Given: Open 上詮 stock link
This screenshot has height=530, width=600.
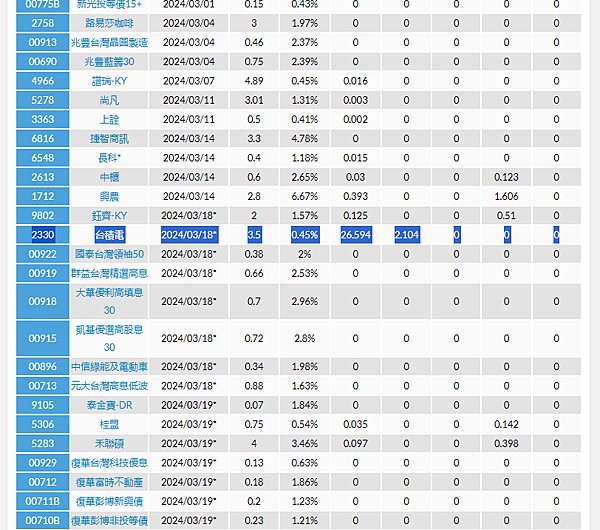Looking at the screenshot, I should tap(109, 119).
